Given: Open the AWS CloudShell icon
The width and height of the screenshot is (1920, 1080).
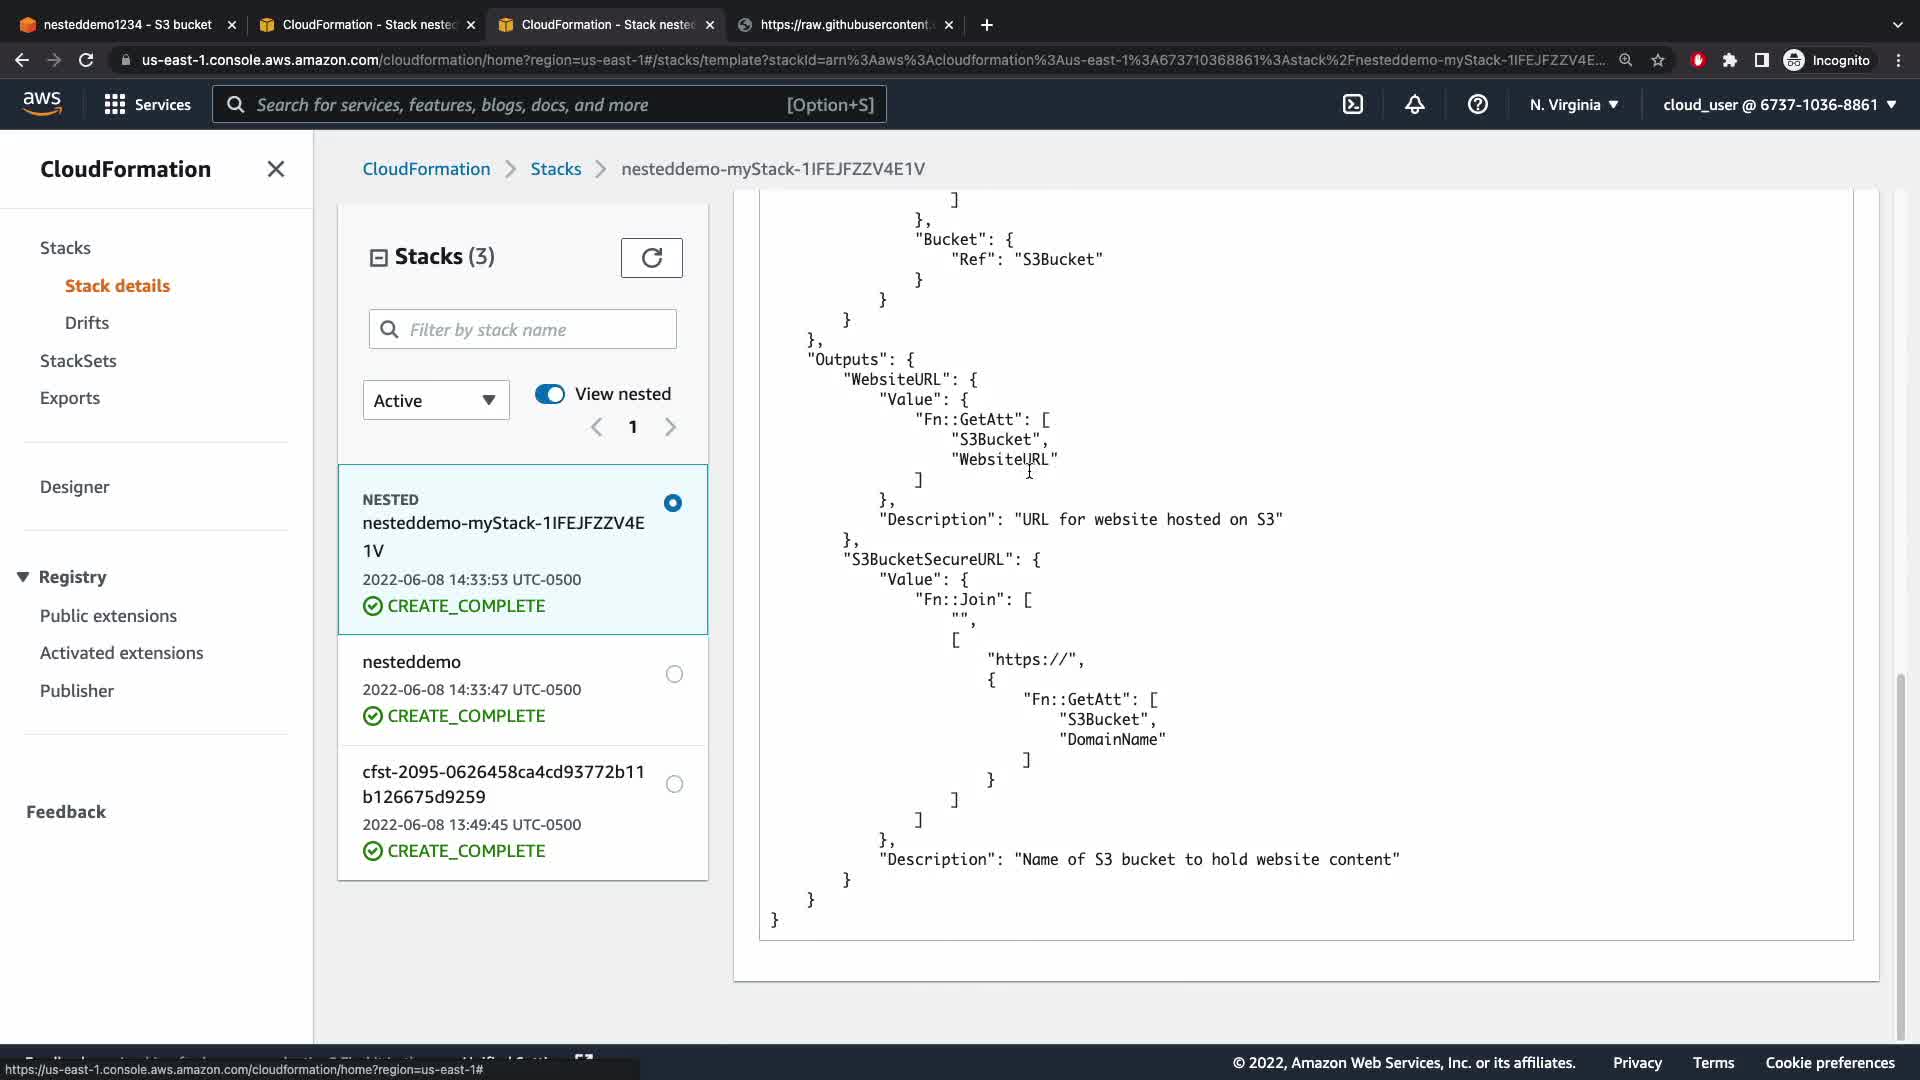Looking at the screenshot, I should pyautogui.click(x=1352, y=104).
